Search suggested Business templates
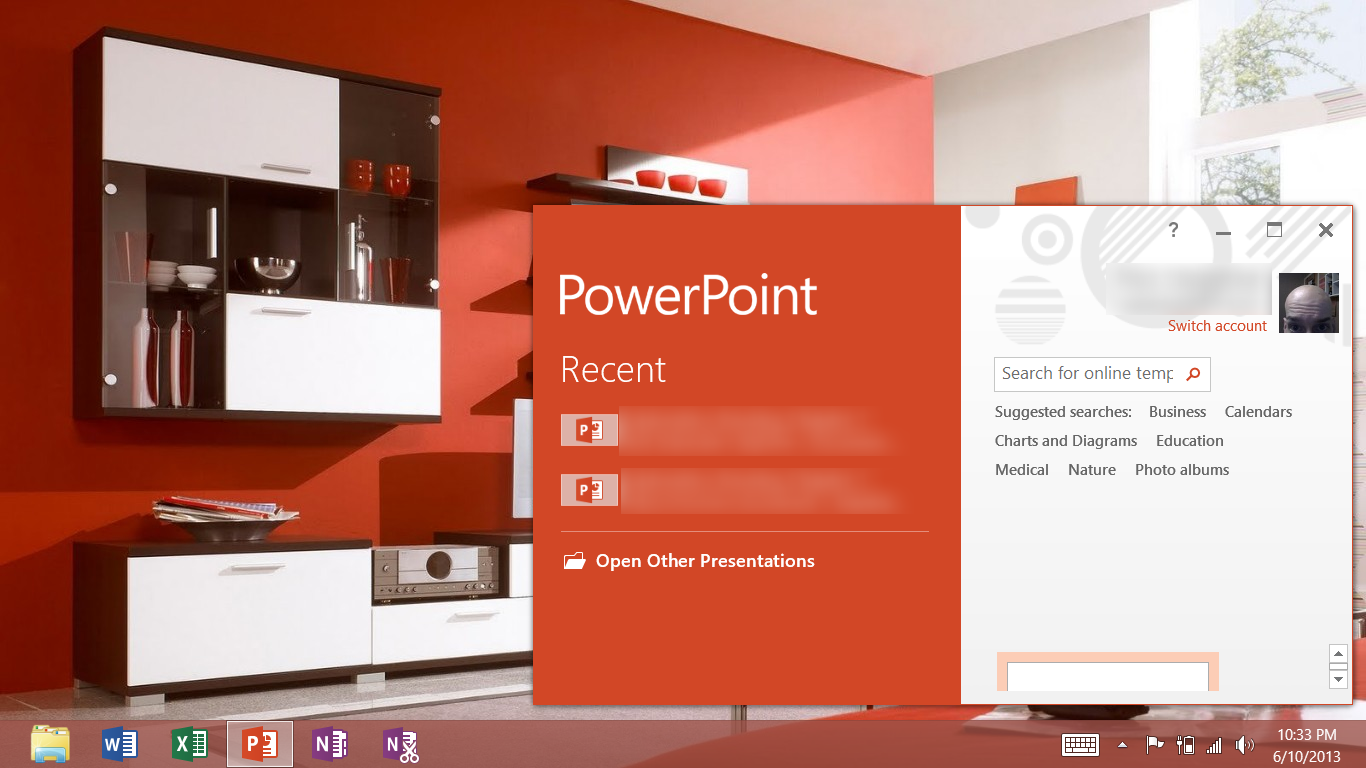This screenshot has height=768, width=1366. 1177,412
